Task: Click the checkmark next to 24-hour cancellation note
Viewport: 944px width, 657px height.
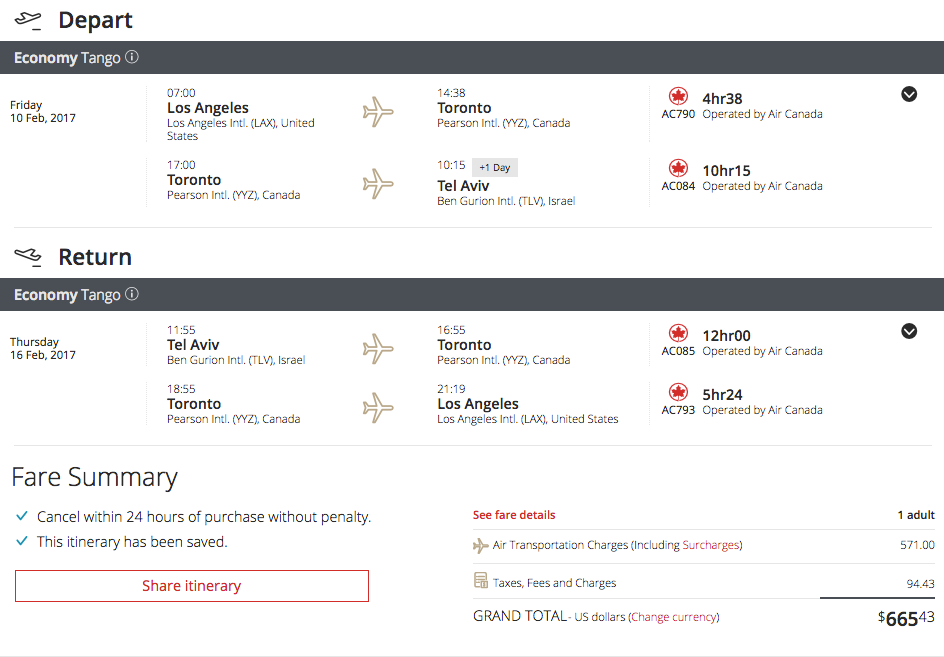Action: (22, 516)
